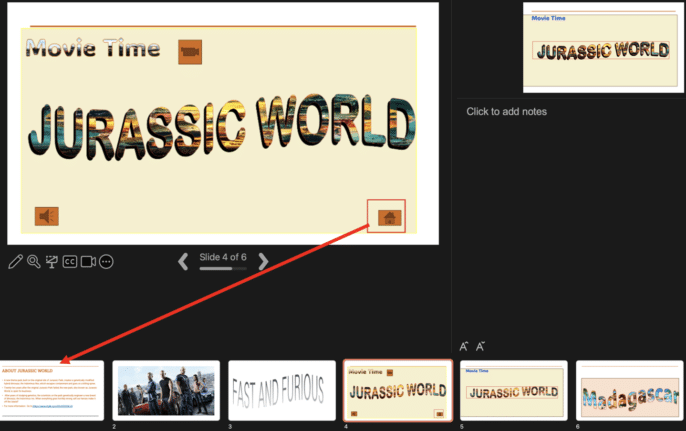Select the About Jurassic World slide 1 thumbnail
Screen dimensions: 686x431
click(x=52, y=391)
